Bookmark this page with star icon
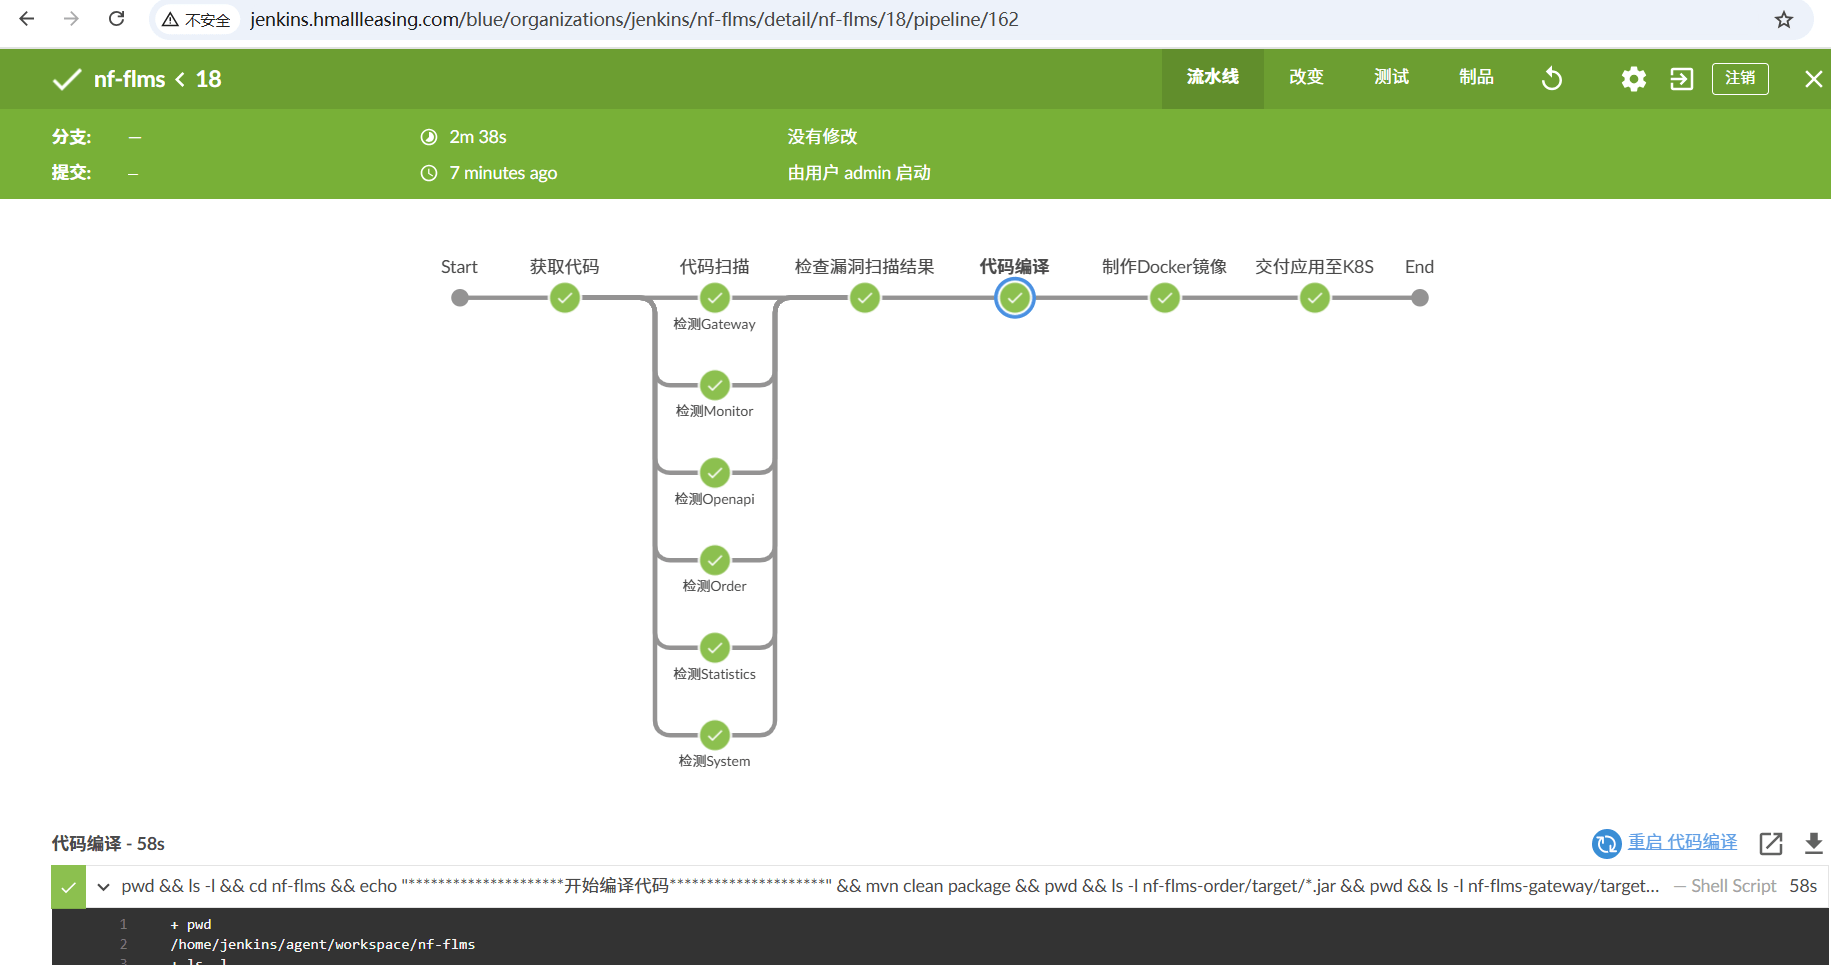1831x965 pixels. point(1783,20)
